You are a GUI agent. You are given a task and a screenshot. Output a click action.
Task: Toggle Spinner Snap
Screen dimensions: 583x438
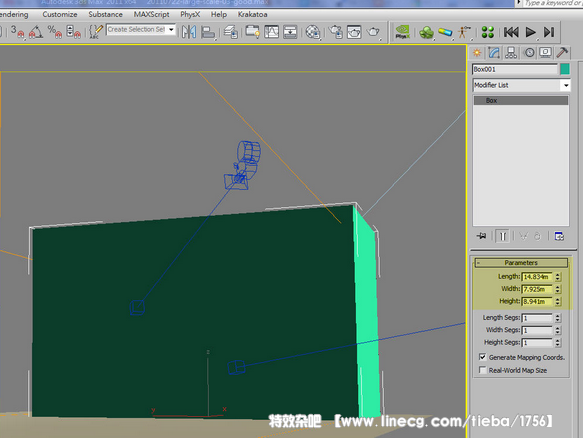click(x=73, y=32)
